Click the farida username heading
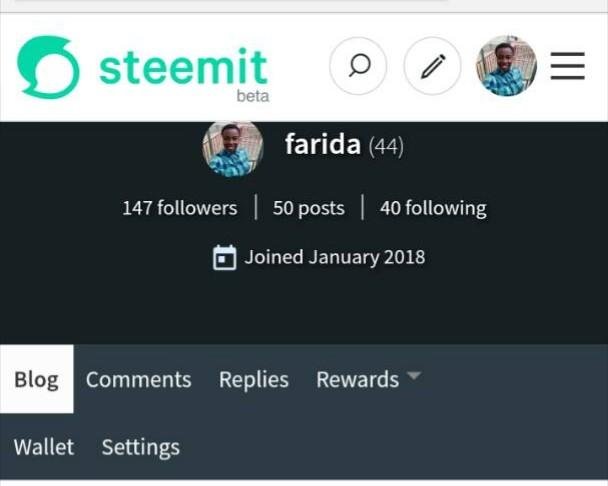Viewport: 608px width, 486px height. (x=322, y=145)
